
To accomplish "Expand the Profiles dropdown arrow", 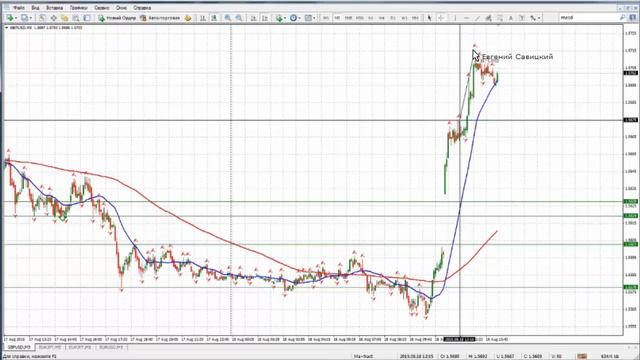I will (x=31, y=18).
